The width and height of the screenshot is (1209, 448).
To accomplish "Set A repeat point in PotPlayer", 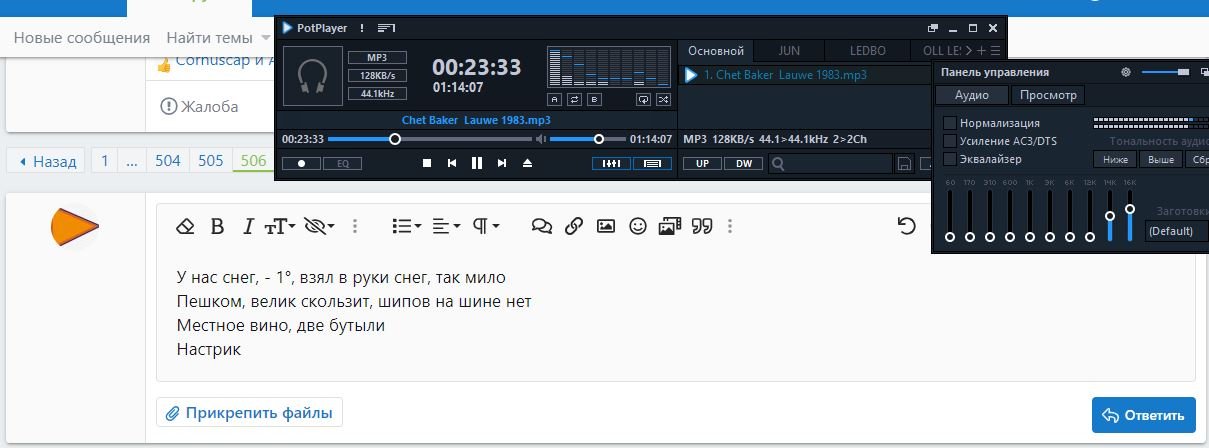I will click(x=554, y=99).
